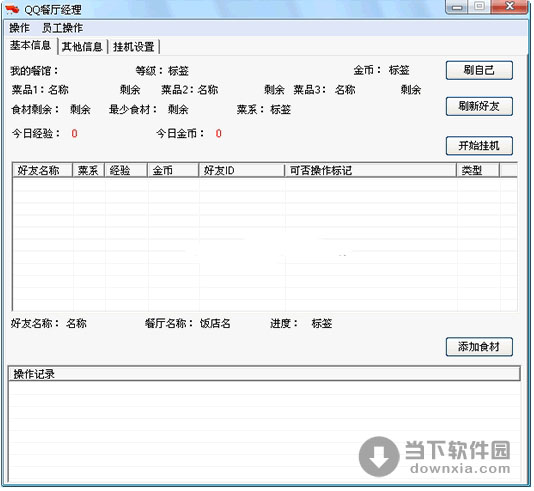Close the QQ餐厅经理 window
Viewport: 534px width, 491px height.
[509, 7]
